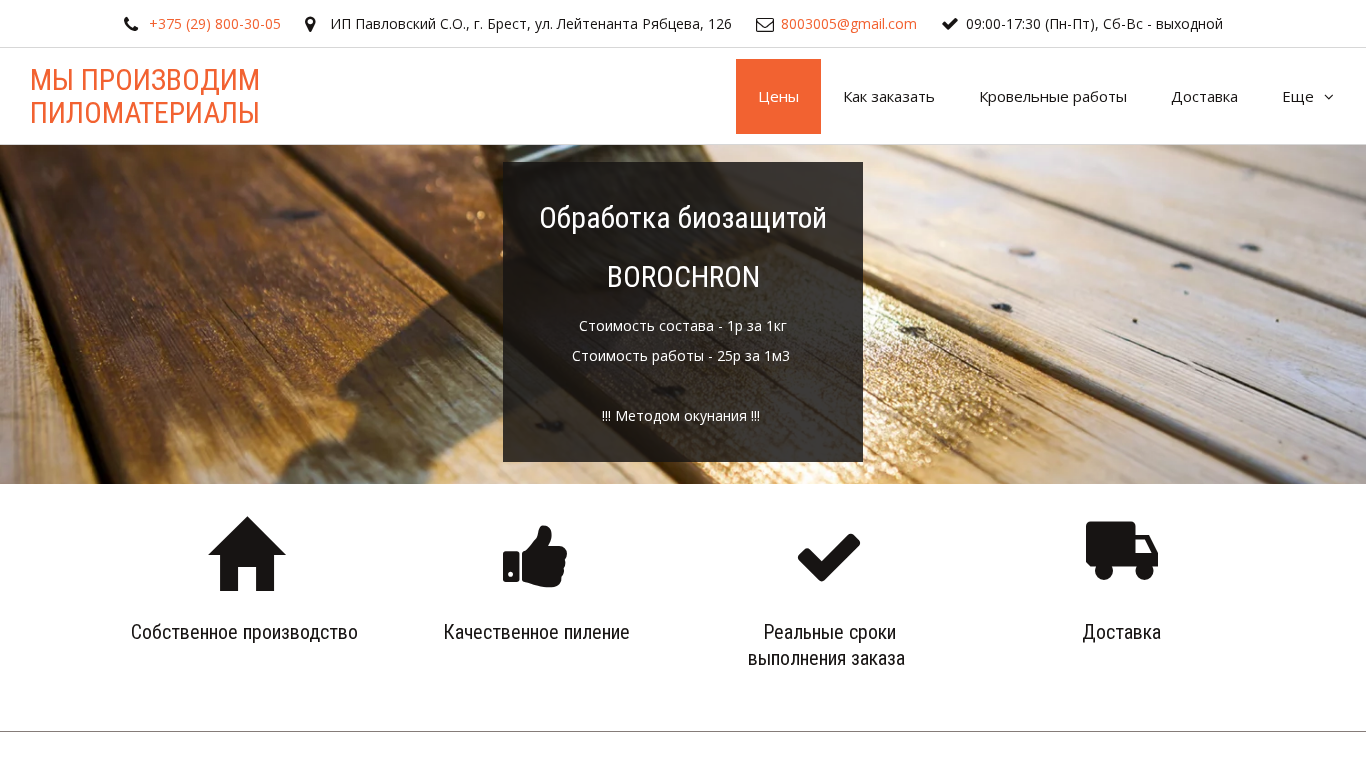Click the 8003005@gmail.com email link
Screen dimensions: 1366x768
[x=849, y=24]
